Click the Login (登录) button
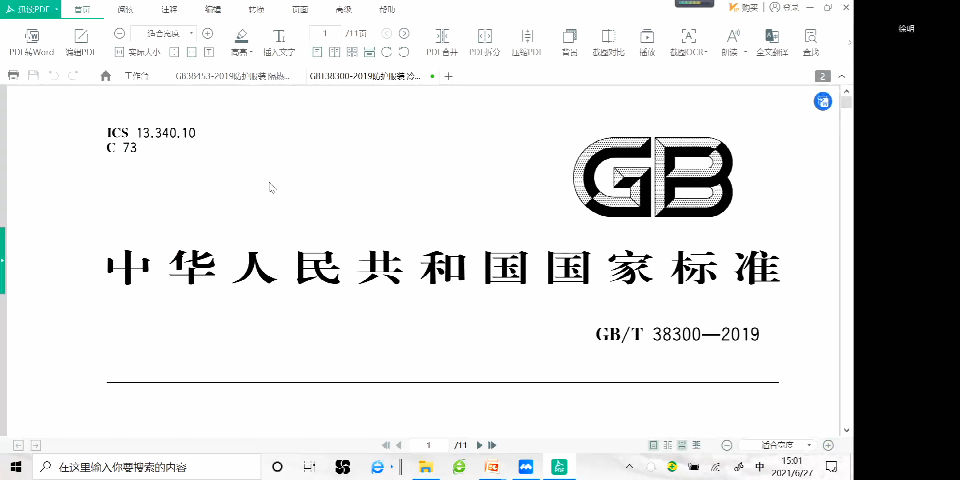Viewport: 960px width, 480px height. (x=785, y=7)
